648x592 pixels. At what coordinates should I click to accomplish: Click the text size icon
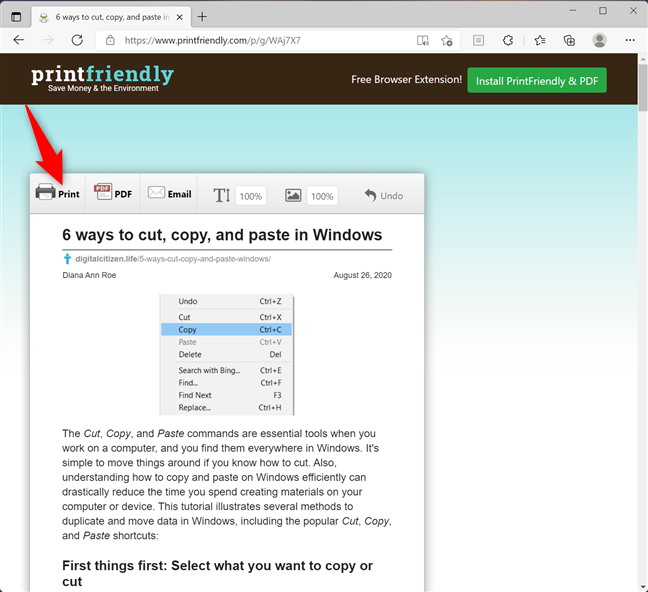click(222, 195)
